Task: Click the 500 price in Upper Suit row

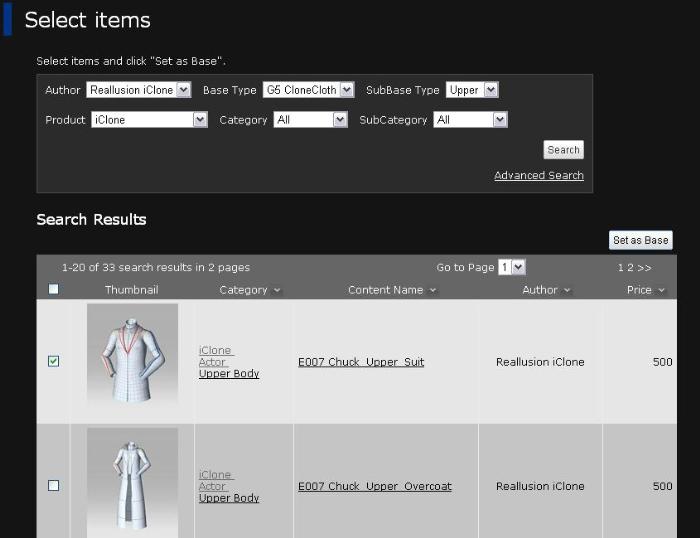Action: (x=662, y=362)
